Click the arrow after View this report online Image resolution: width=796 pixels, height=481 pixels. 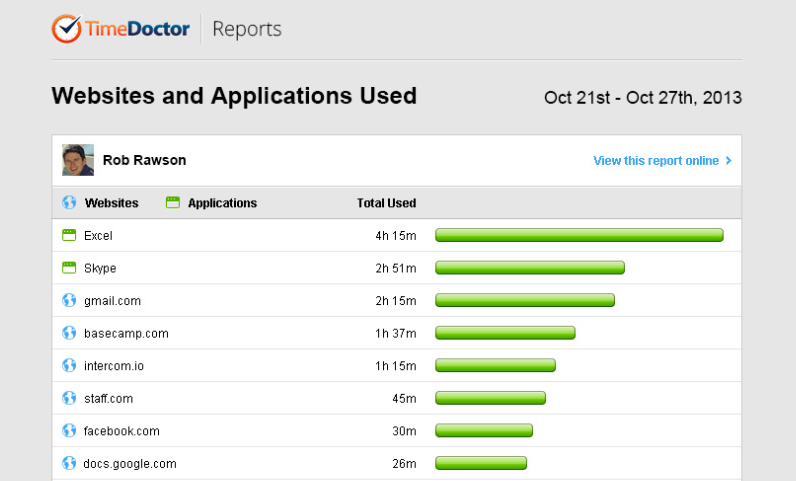[x=728, y=160]
